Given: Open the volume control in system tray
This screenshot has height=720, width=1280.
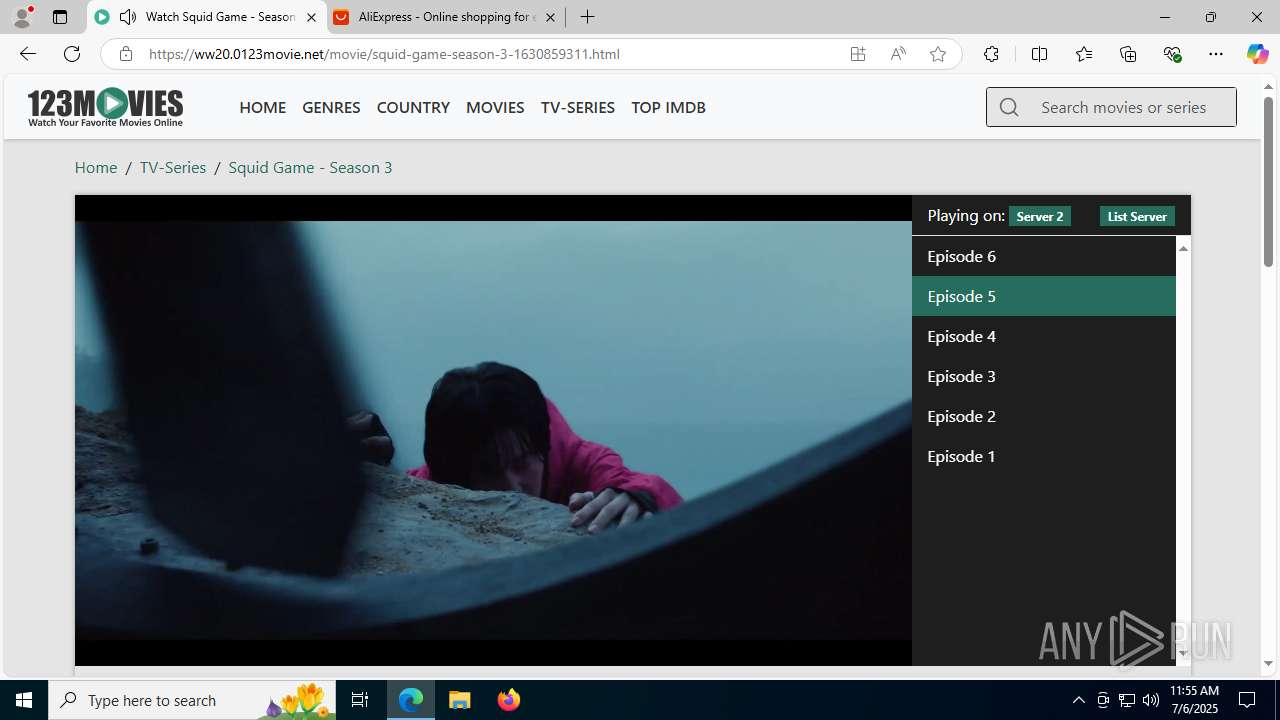Looking at the screenshot, I should click(x=1151, y=700).
